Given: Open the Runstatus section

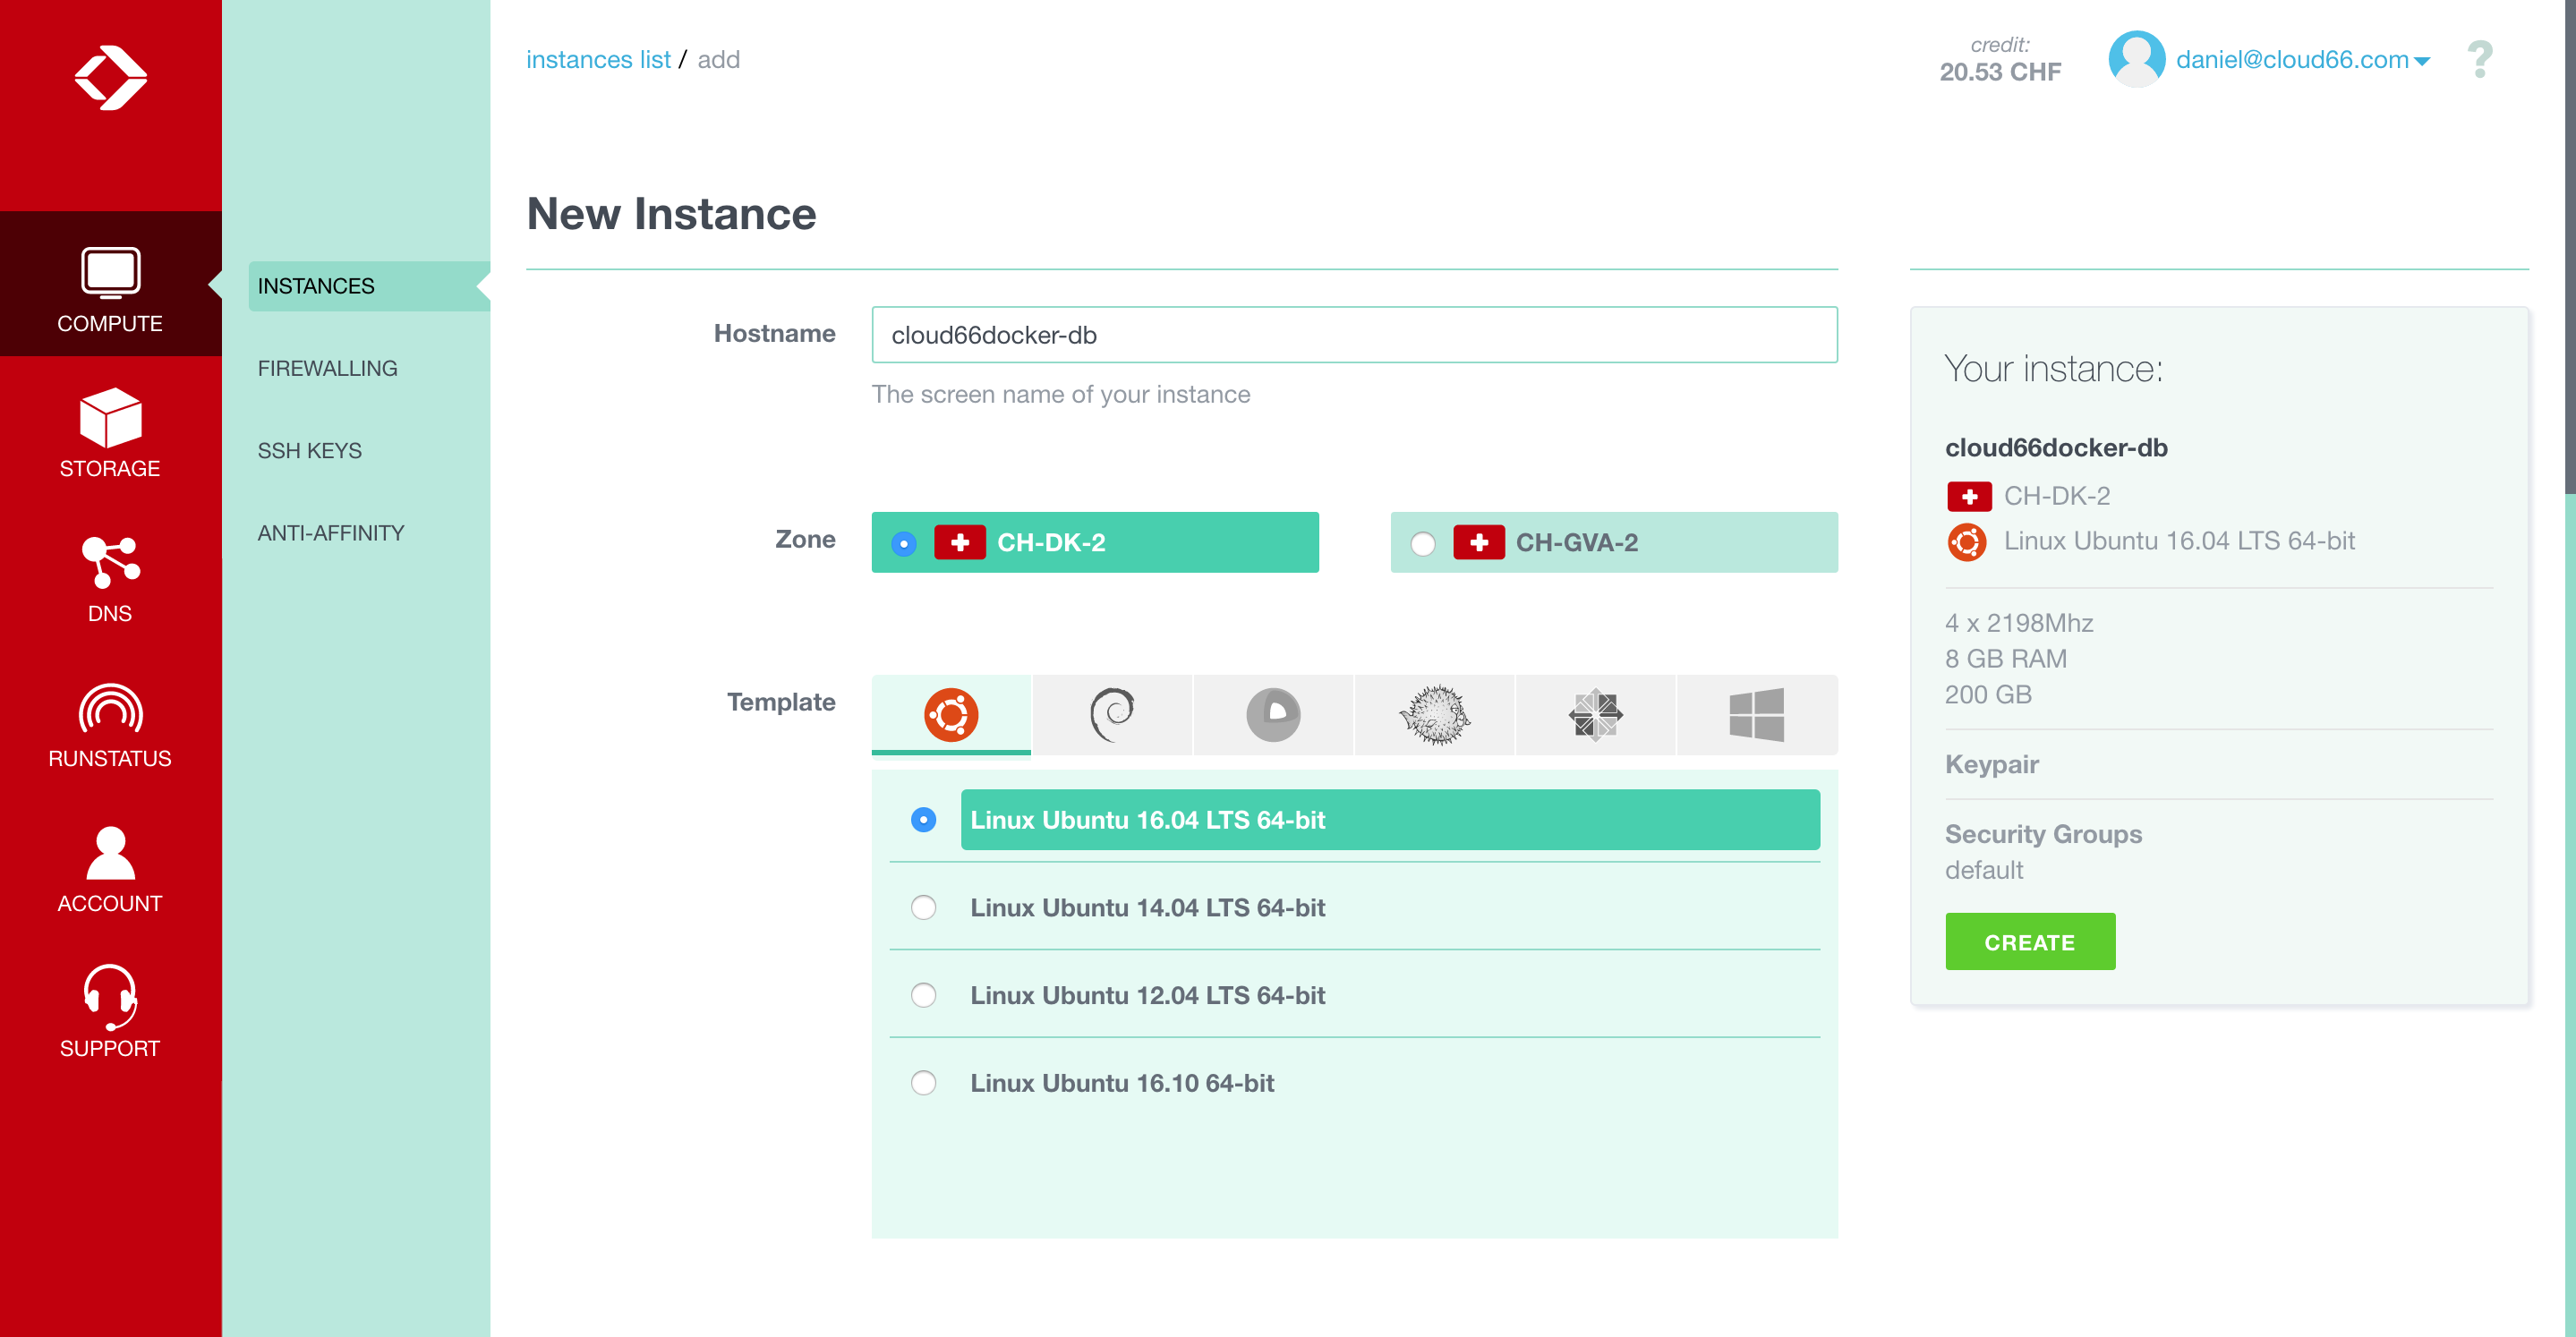Looking at the screenshot, I should (110, 723).
